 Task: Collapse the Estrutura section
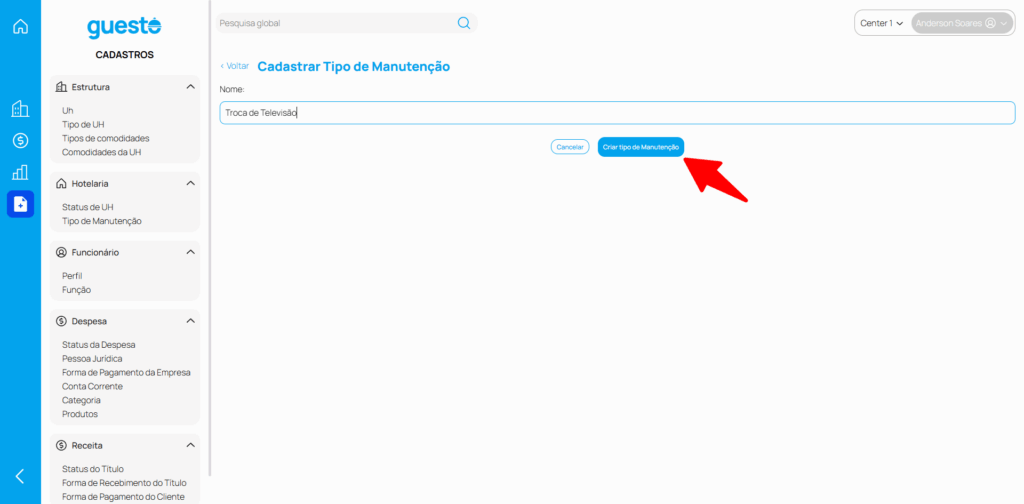click(x=190, y=87)
